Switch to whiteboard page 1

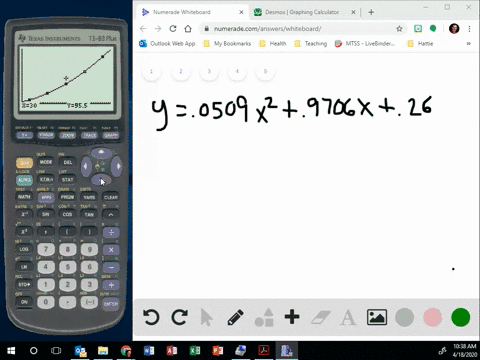[151, 71]
